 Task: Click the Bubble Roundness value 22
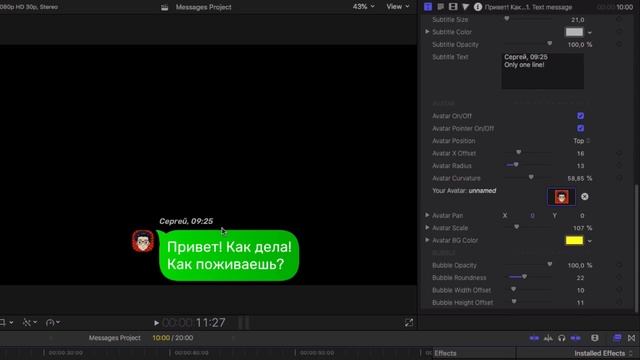[x=580, y=278]
